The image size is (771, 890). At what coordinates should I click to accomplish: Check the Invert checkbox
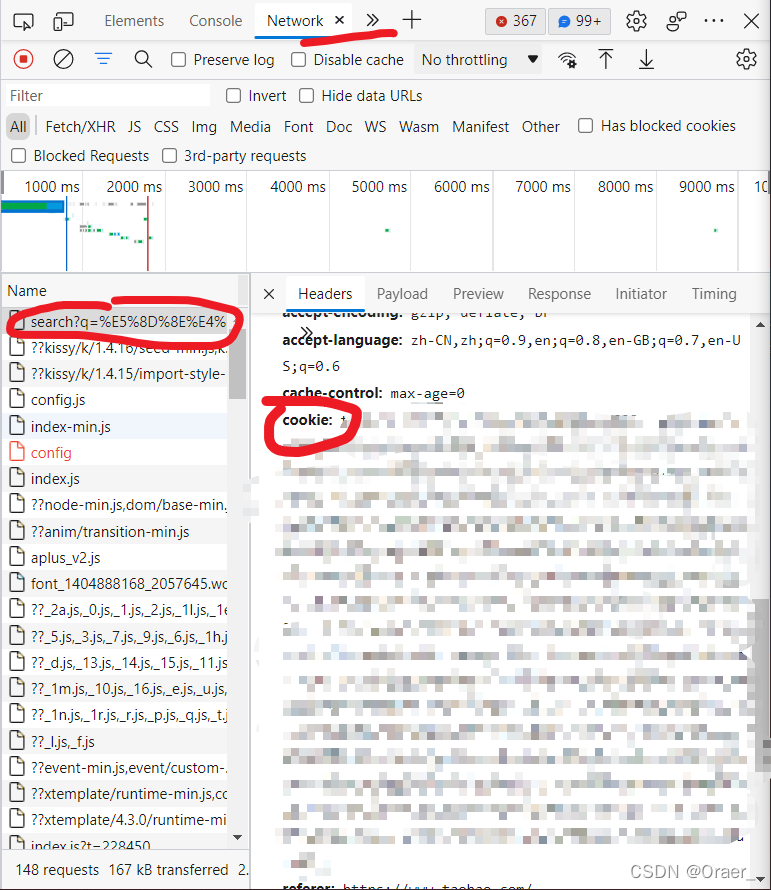point(233,95)
